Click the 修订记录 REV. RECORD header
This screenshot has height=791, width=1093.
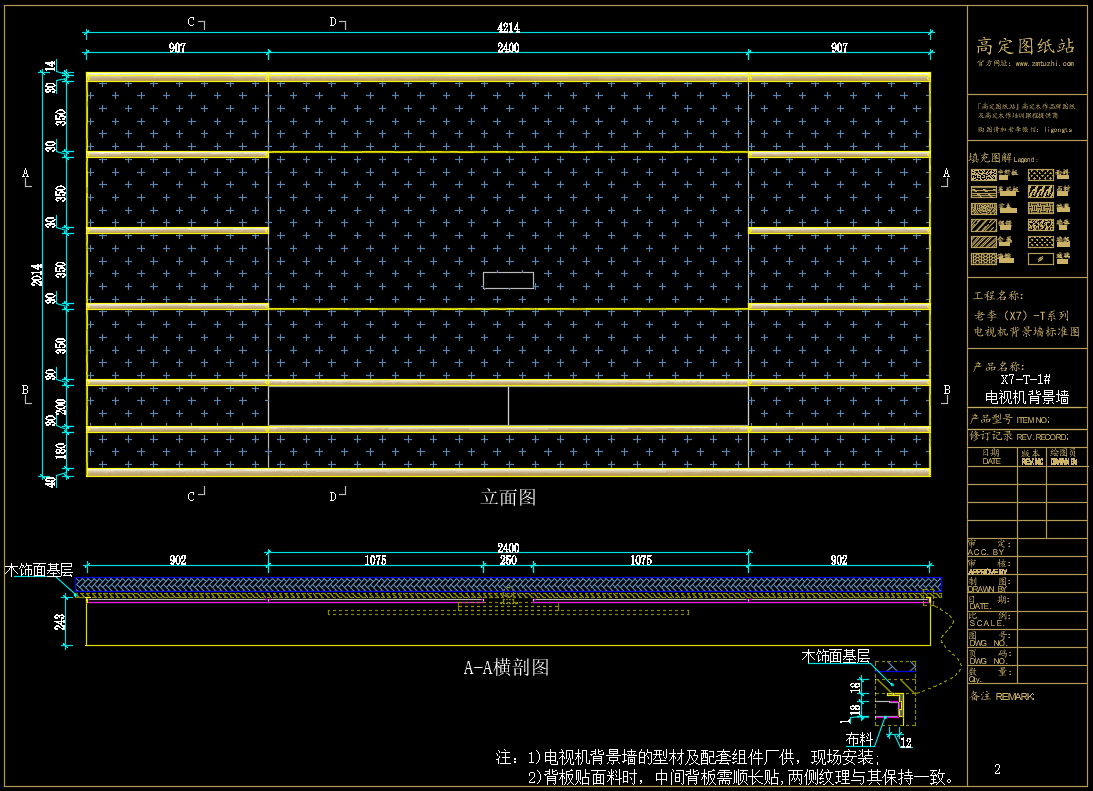[x=1018, y=437]
